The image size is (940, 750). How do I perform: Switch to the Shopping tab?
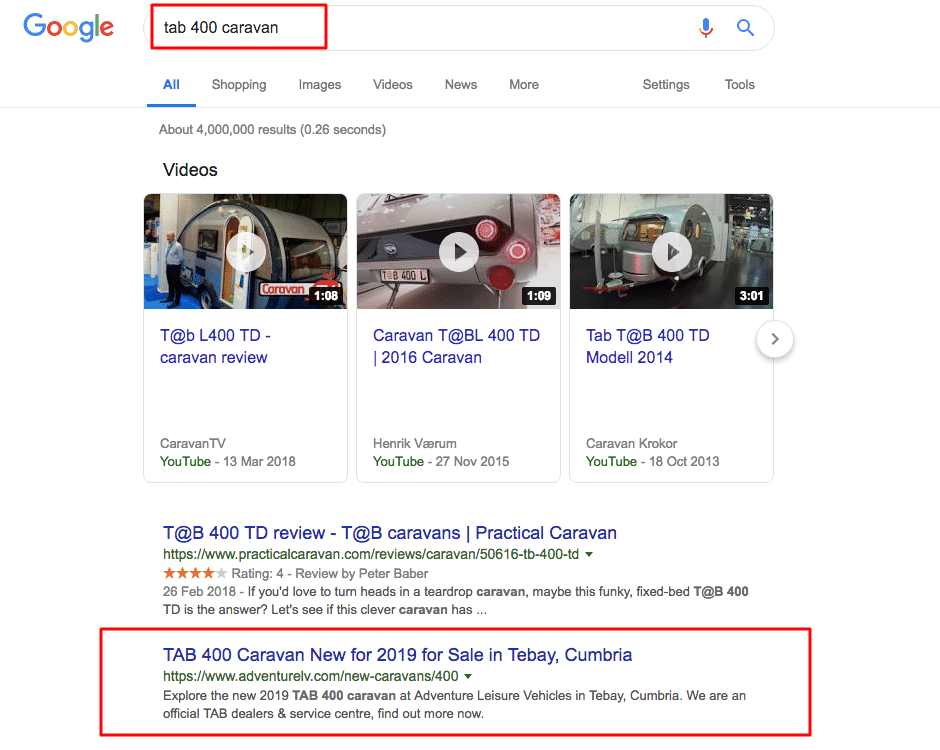(239, 85)
